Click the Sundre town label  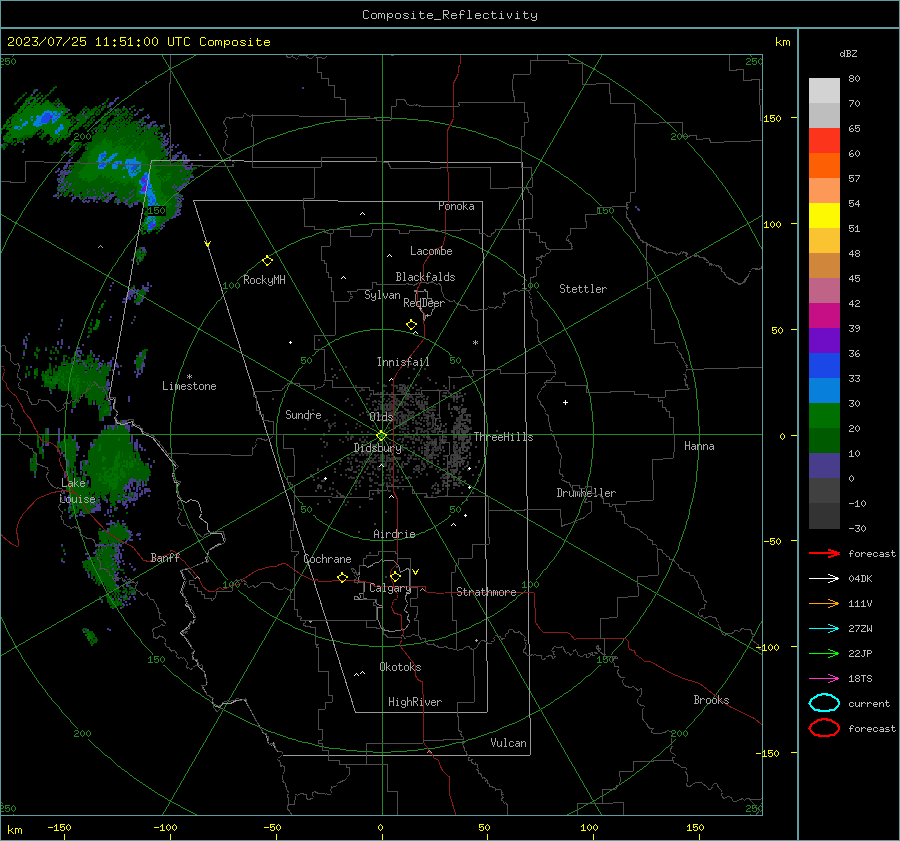click(303, 414)
